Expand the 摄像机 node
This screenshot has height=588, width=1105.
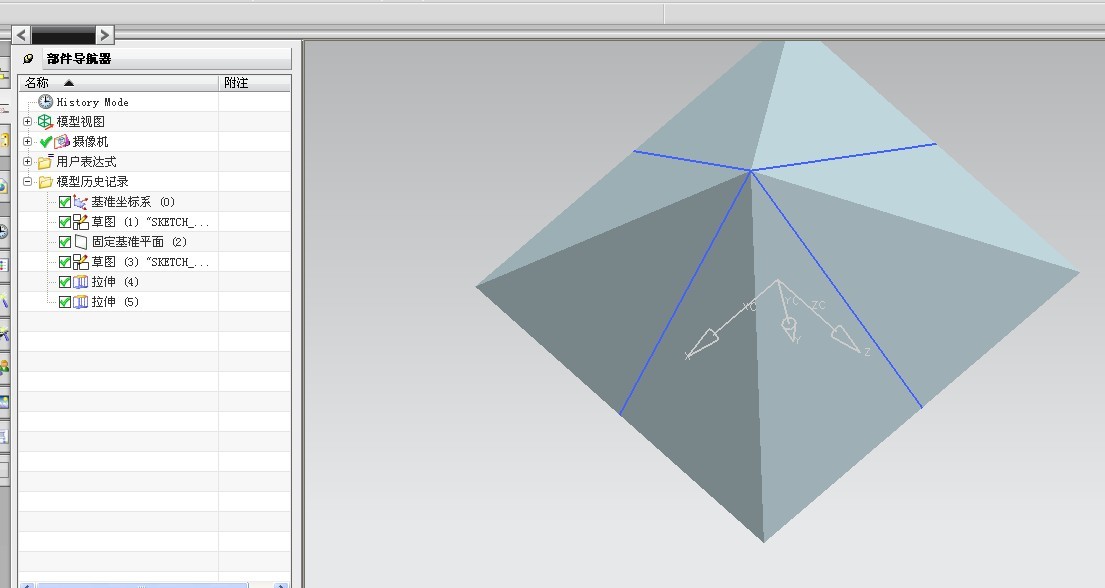(x=27, y=142)
